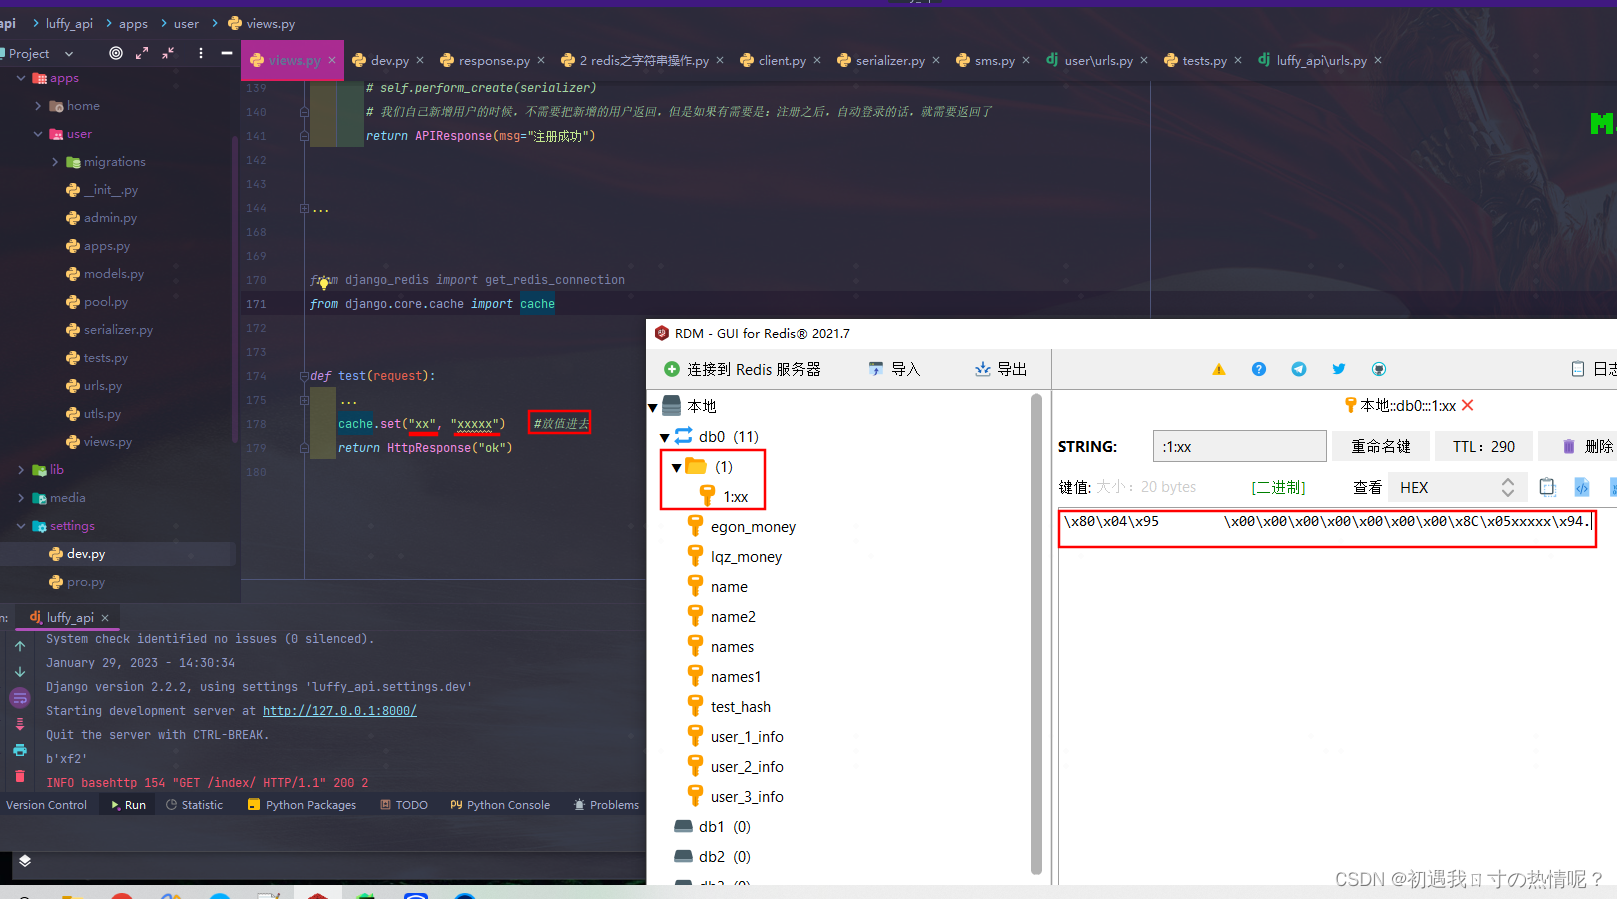Collapse the apps folder
The width and height of the screenshot is (1617, 899).
21,78
